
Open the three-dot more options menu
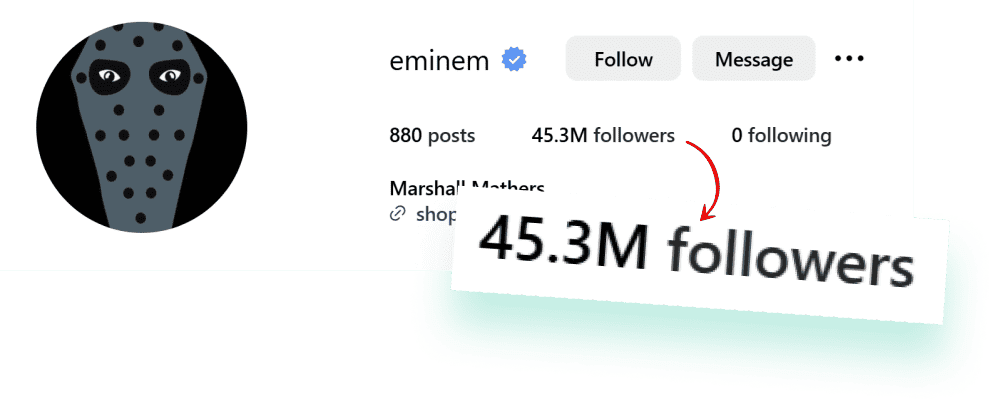coord(848,58)
